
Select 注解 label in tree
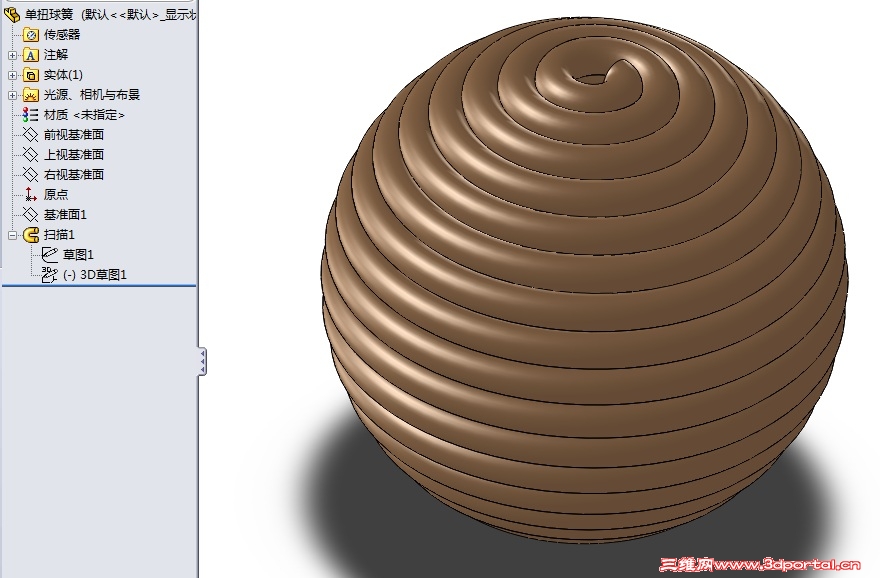pos(56,55)
